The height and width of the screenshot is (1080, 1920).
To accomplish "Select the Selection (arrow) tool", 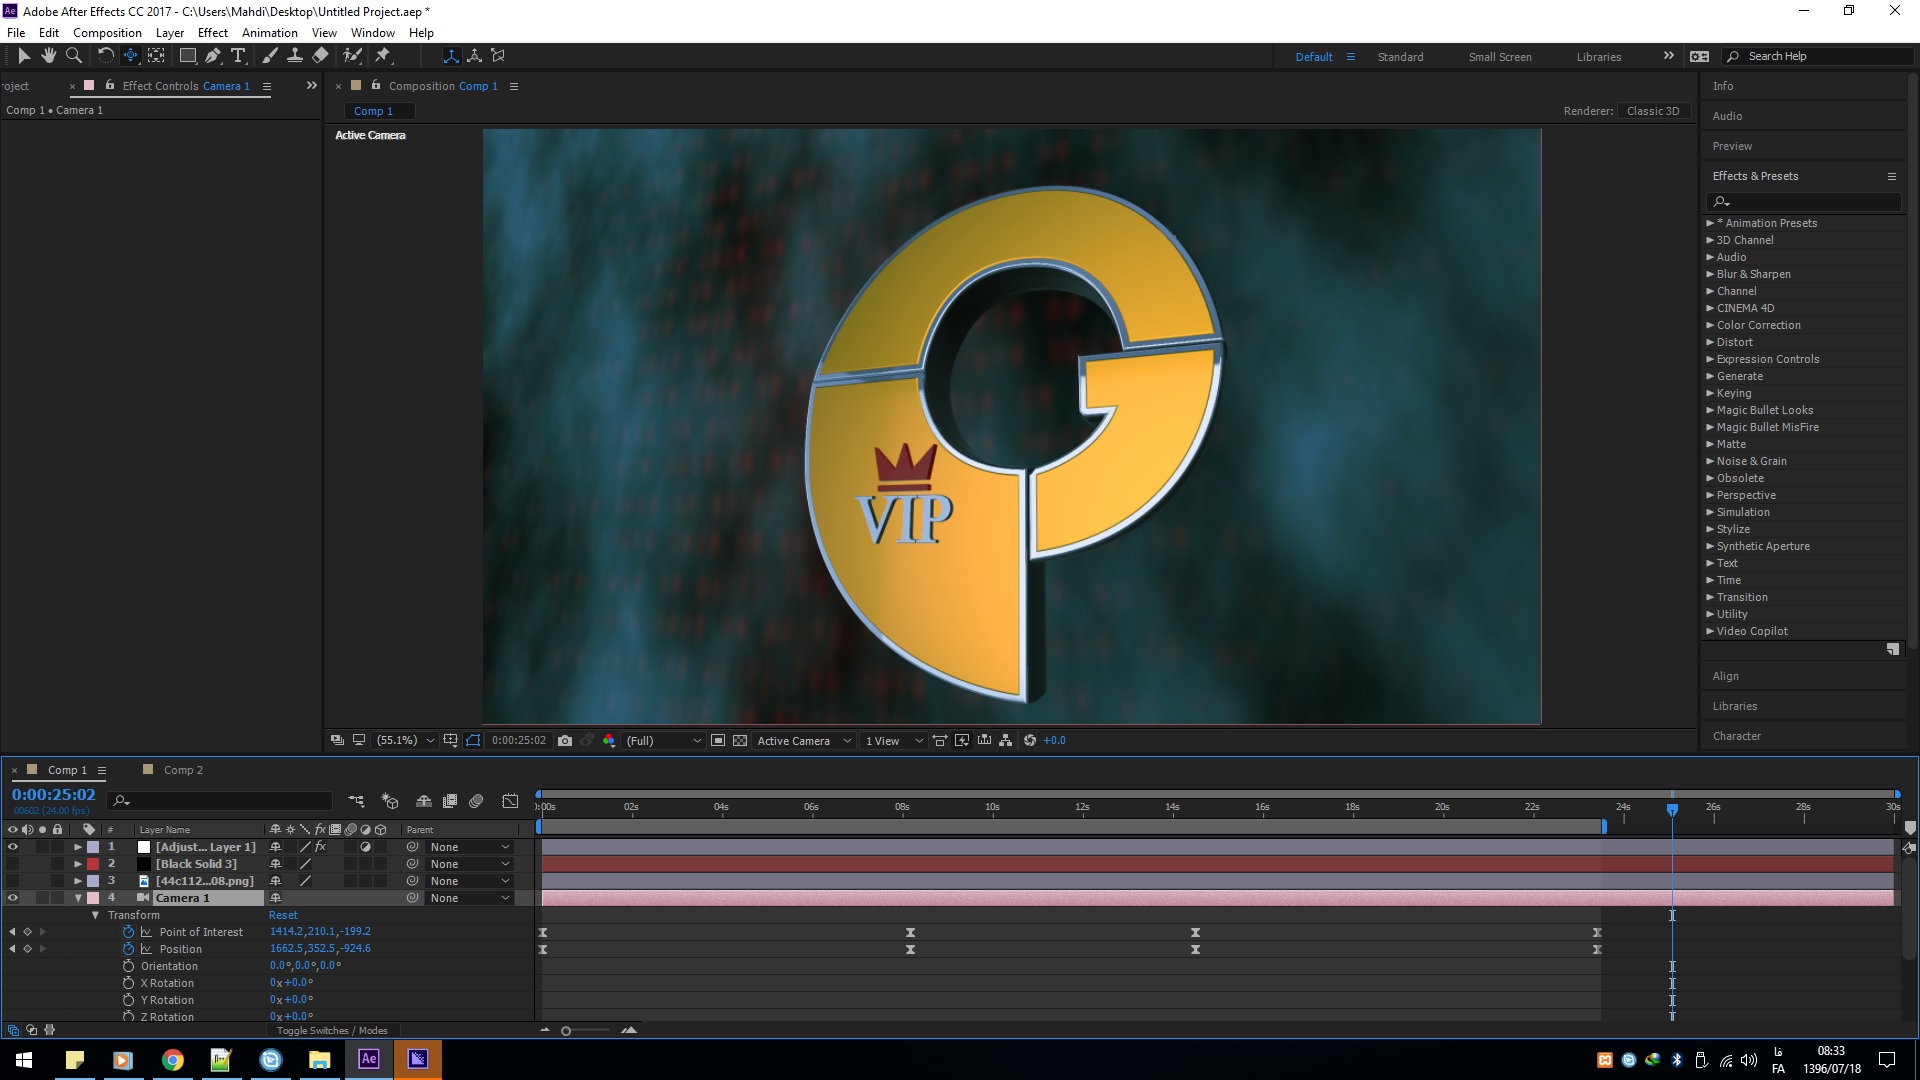I will pyautogui.click(x=24, y=56).
